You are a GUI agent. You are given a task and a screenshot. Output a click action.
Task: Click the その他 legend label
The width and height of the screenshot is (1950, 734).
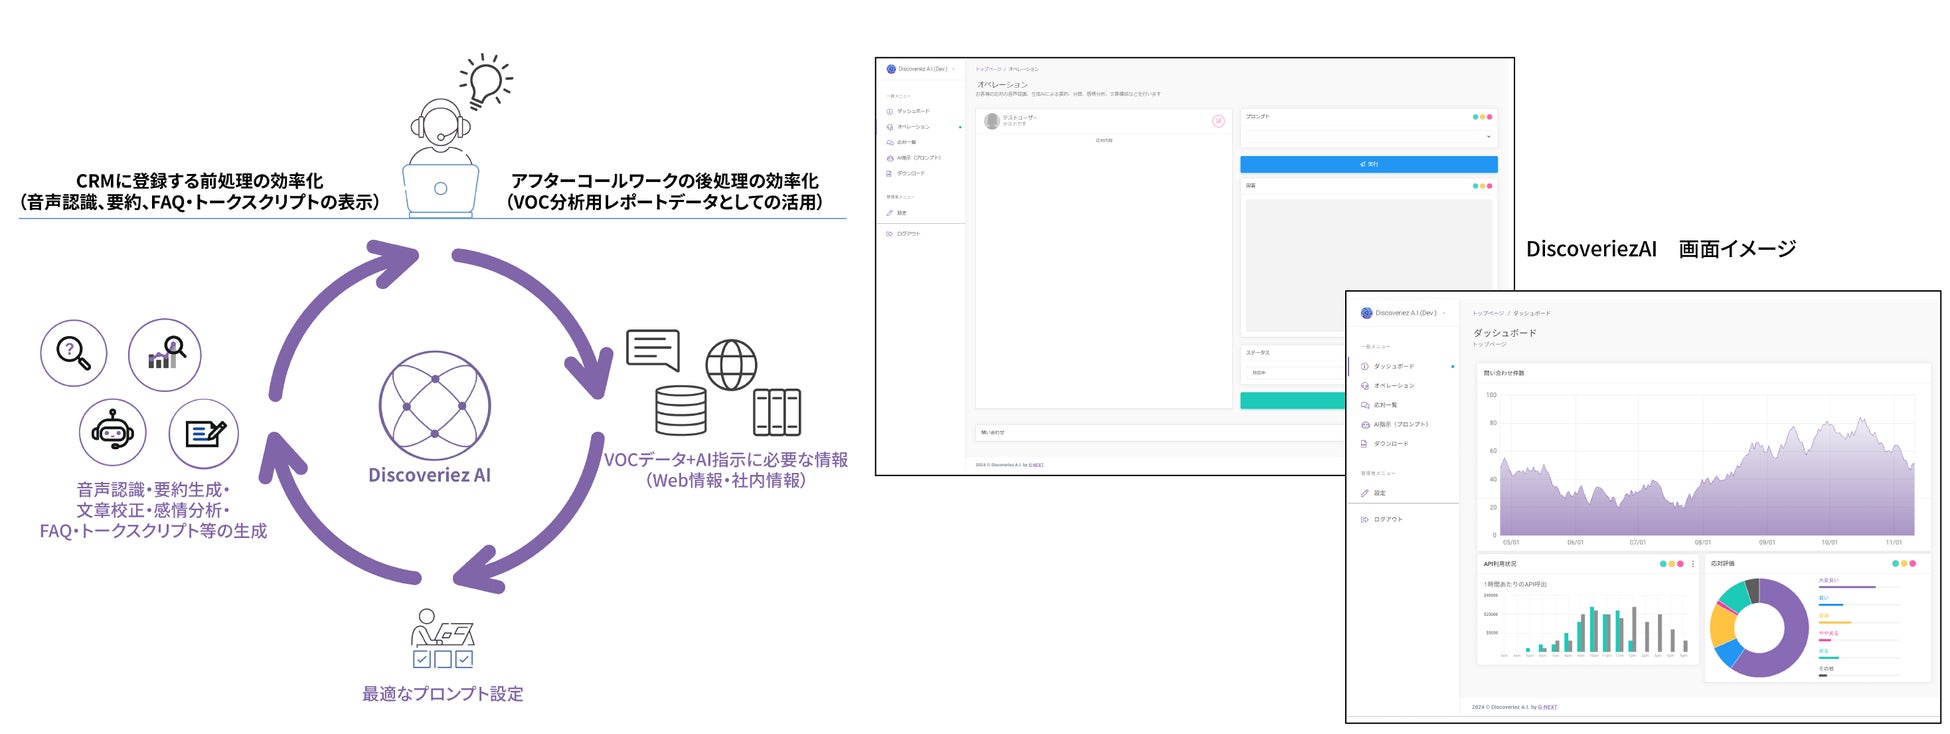tap(1826, 668)
